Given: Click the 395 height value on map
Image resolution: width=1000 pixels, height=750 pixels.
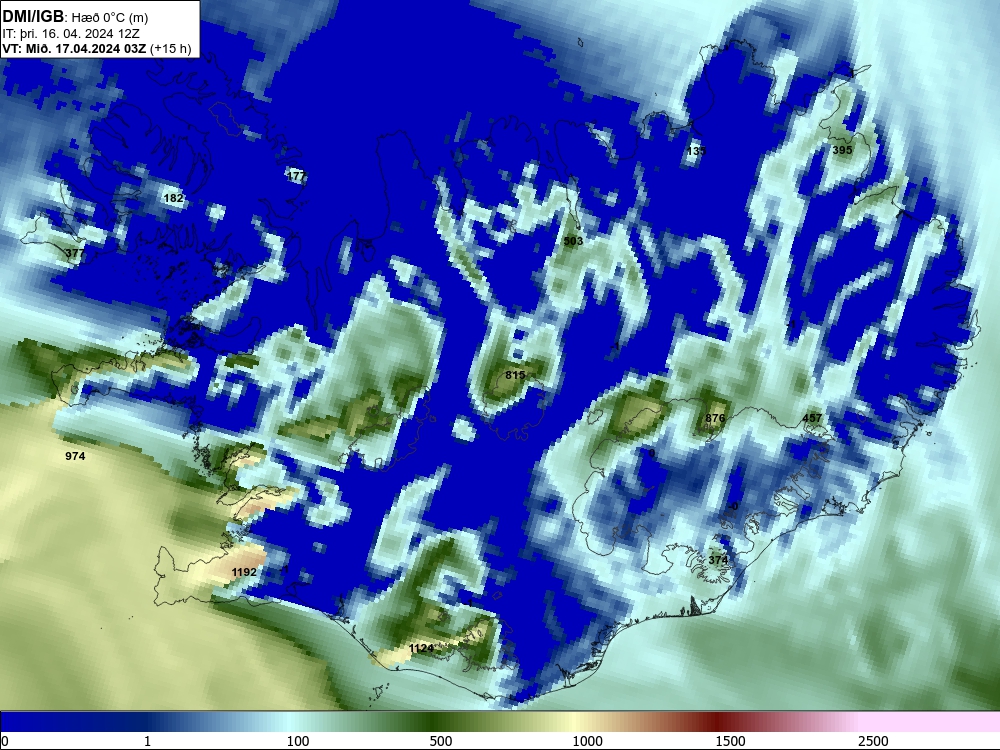Looking at the screenshot, I should [842, 150].
